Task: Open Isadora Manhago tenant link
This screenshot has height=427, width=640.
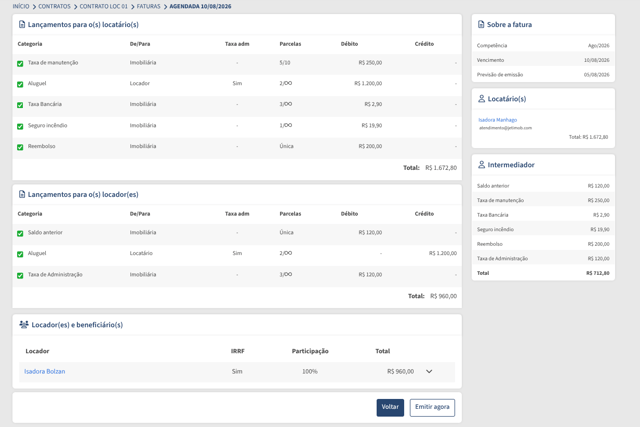Action: pyautogui.click(x=498, y=120)
